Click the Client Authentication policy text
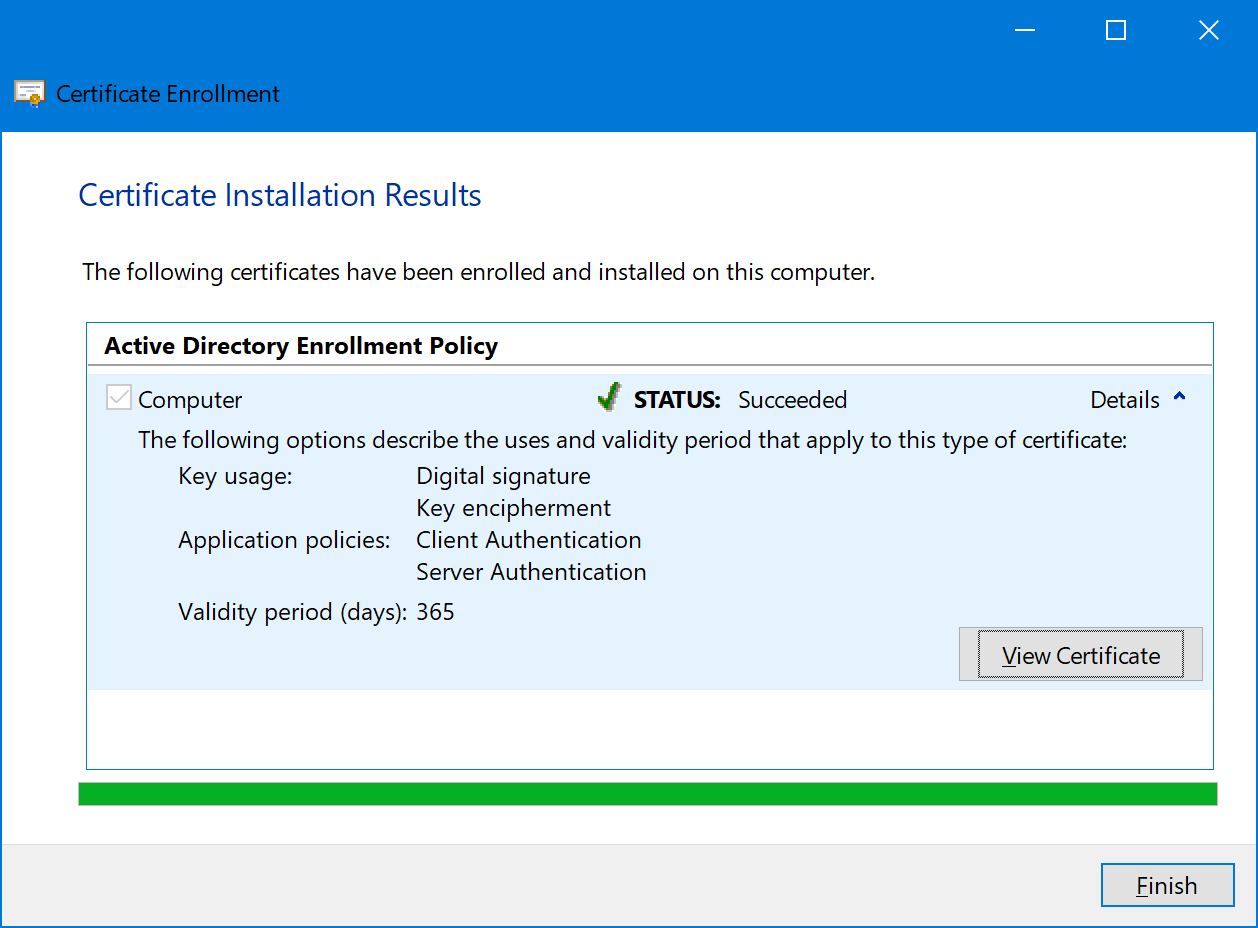Screen dimensions: 1258x928 point(529,540)
